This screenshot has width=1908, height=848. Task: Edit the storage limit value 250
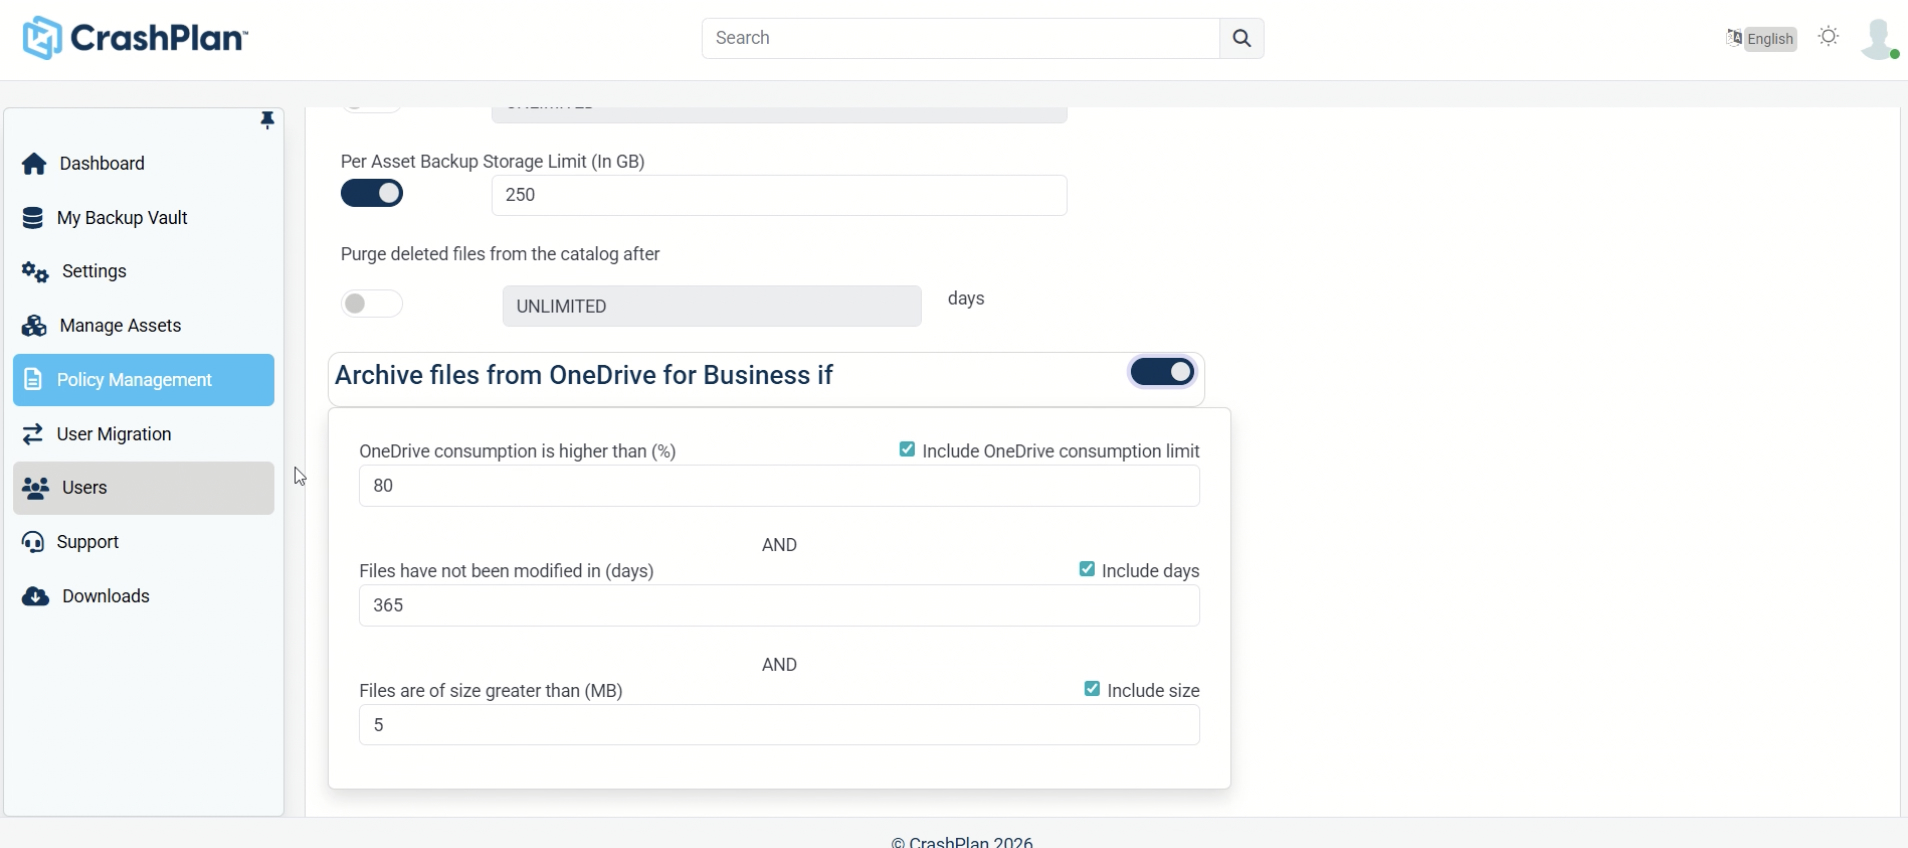779,195
